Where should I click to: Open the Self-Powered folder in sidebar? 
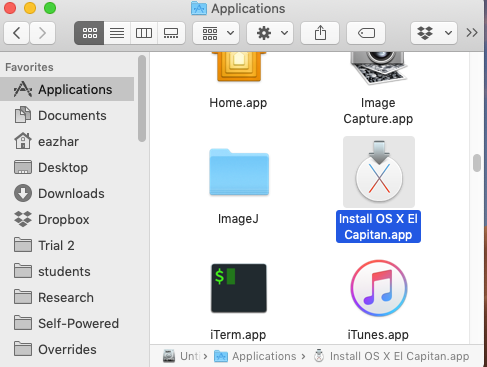(67, 323)
